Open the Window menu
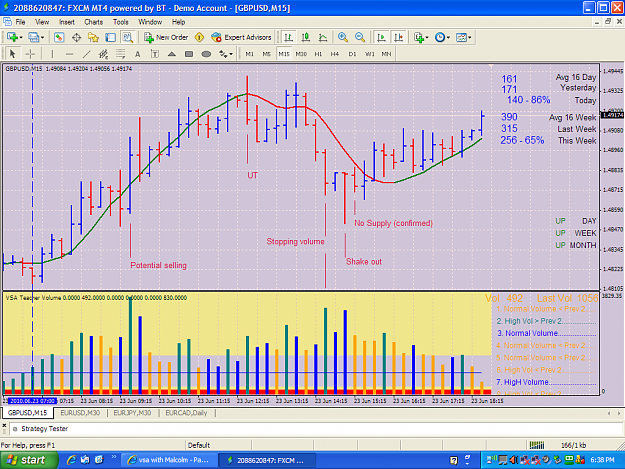The width and height of the screenshot is (625, 469). 150,22
